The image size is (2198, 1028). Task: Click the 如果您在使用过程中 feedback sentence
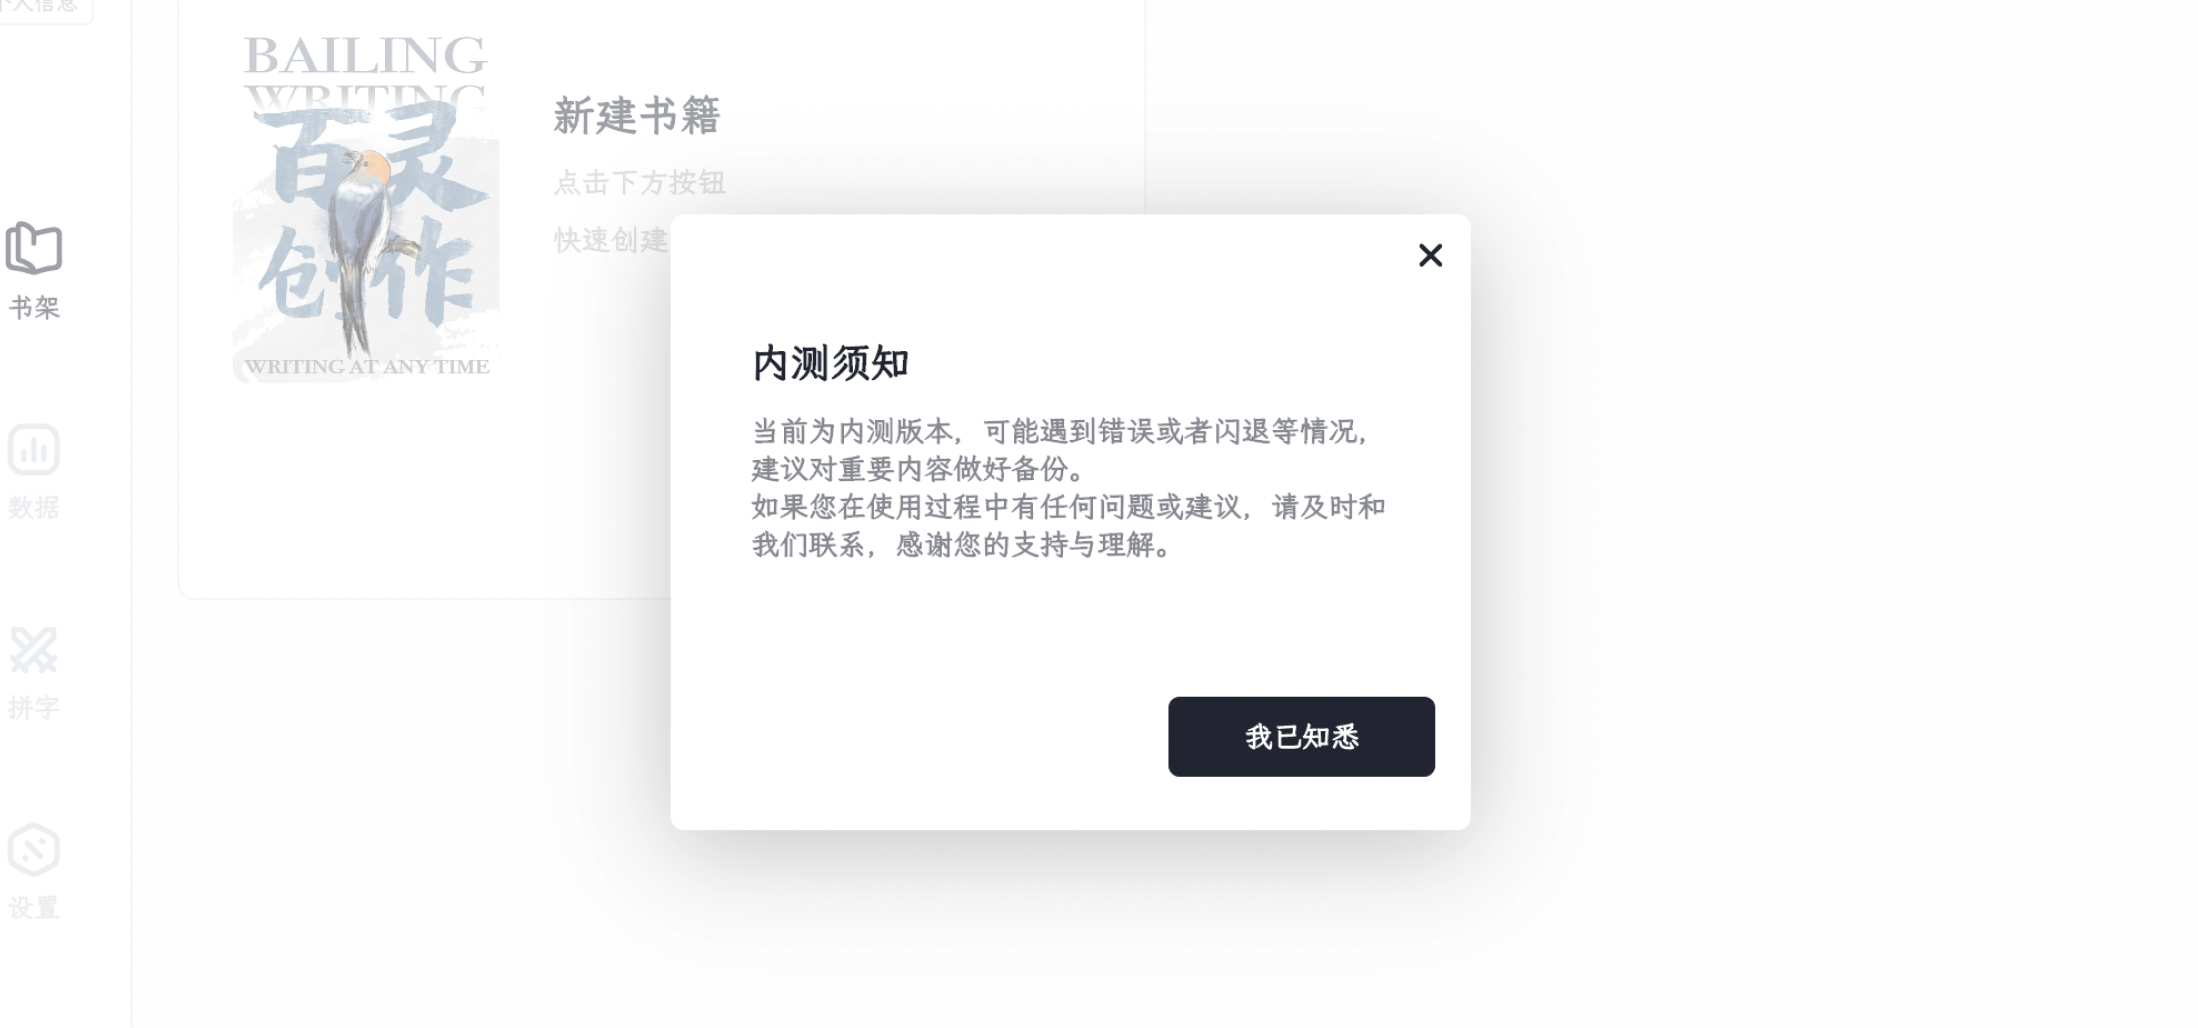(x=1068, y=526)
